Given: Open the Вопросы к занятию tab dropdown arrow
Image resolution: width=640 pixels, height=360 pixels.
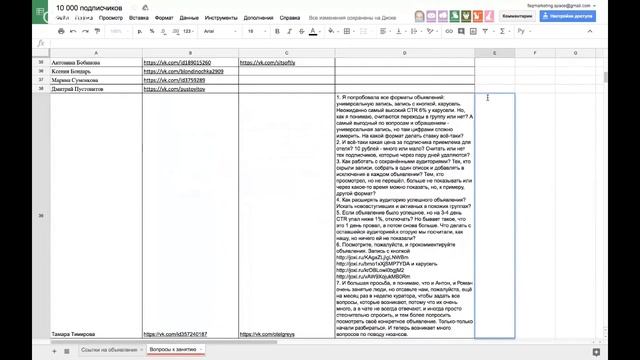Looking at the screenshot, I should coord(201,350).
